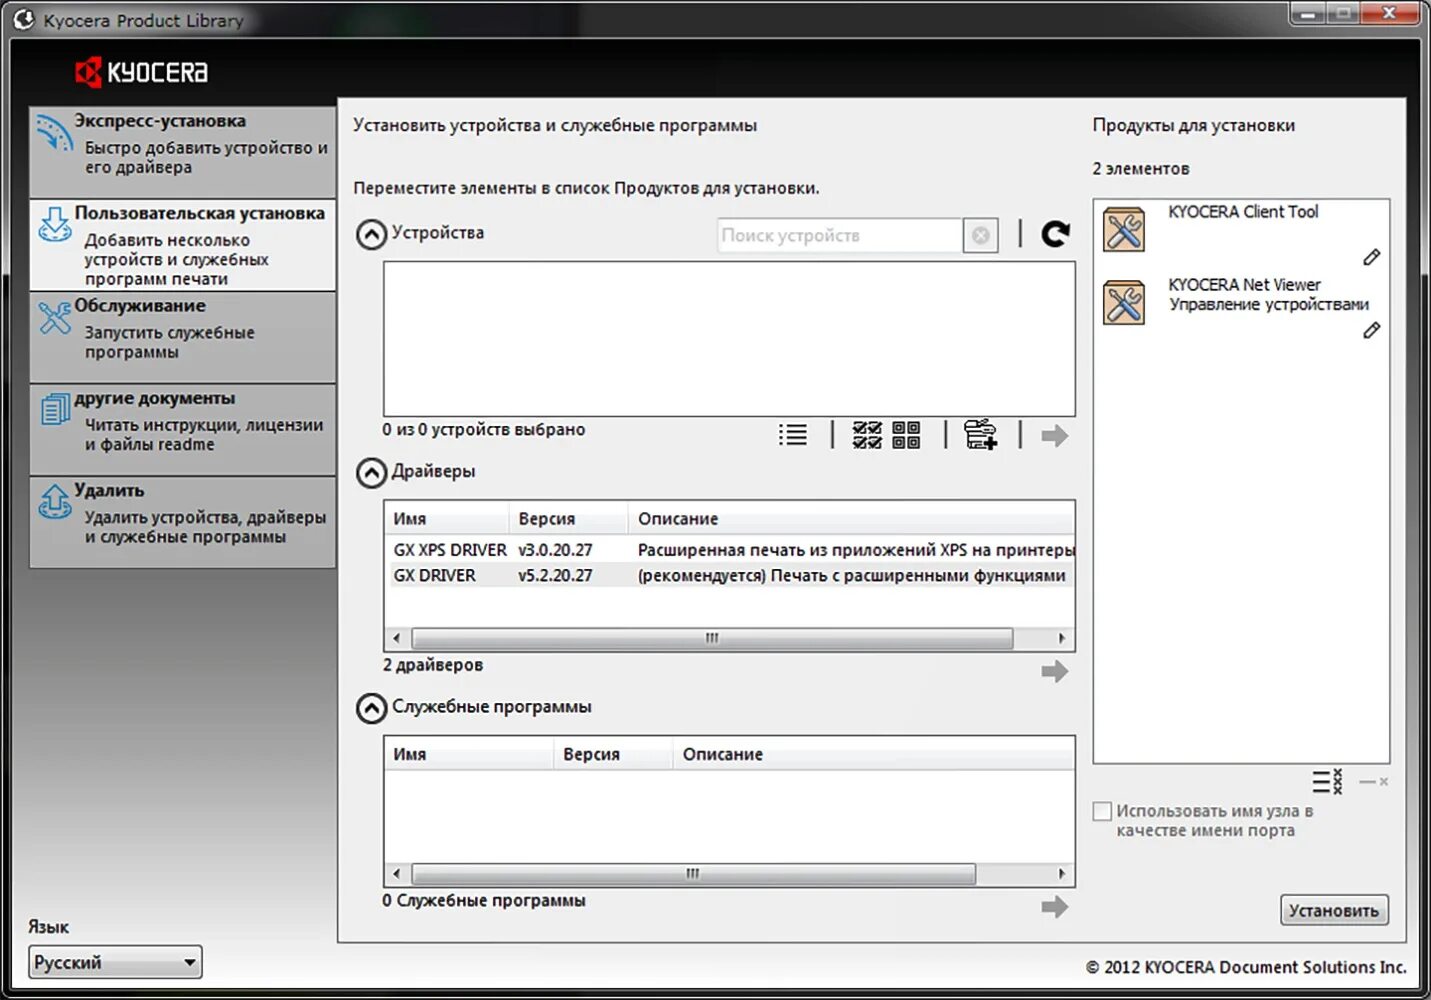Refresh the device list

click(x=1055, y=234)
